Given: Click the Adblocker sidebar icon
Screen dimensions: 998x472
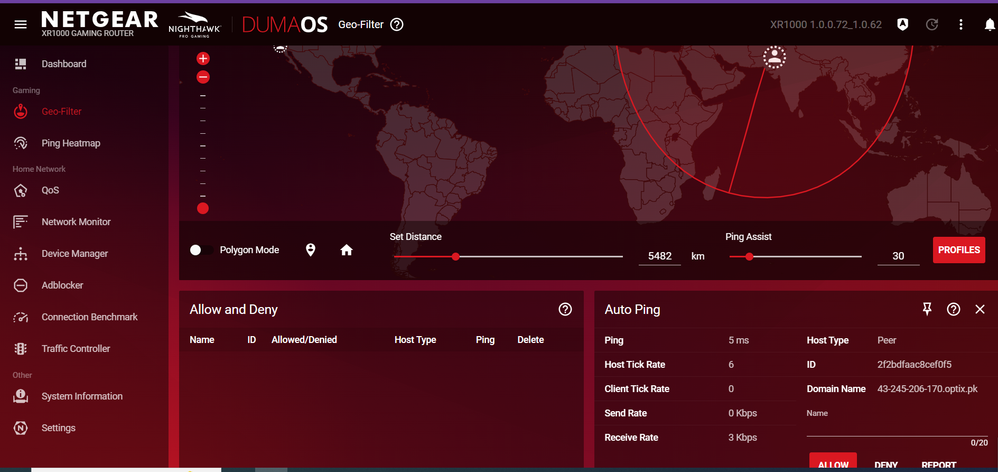Looking at the screenshot, I should click(20, 286).
